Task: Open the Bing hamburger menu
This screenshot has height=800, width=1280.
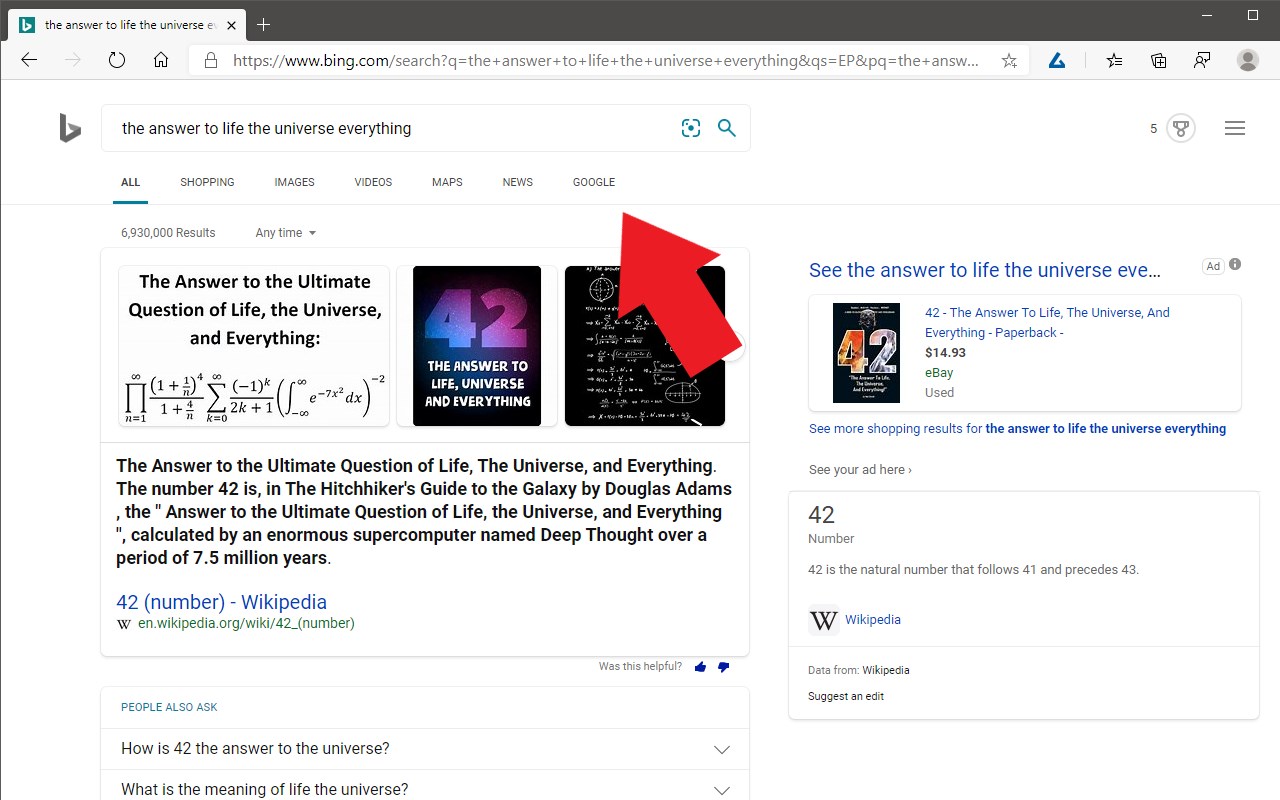Action: (x=1235, y=128)
